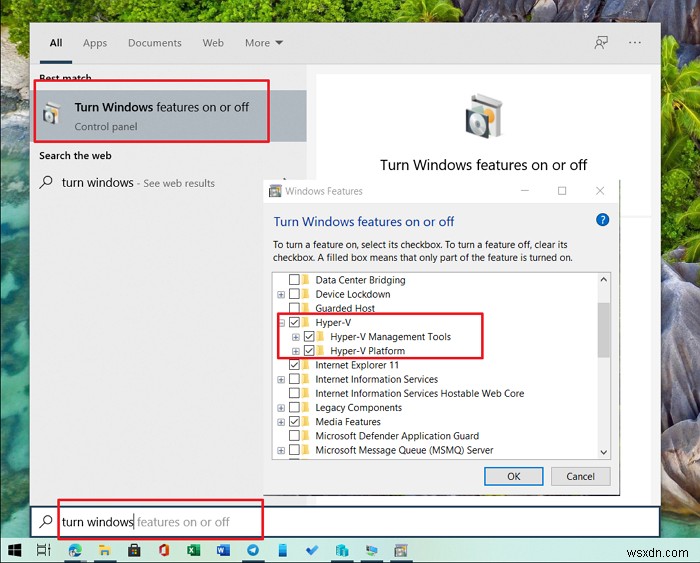This screenshot has height=563, width=700.
Task: Open Excel from the taskbar
Action: 193,550
